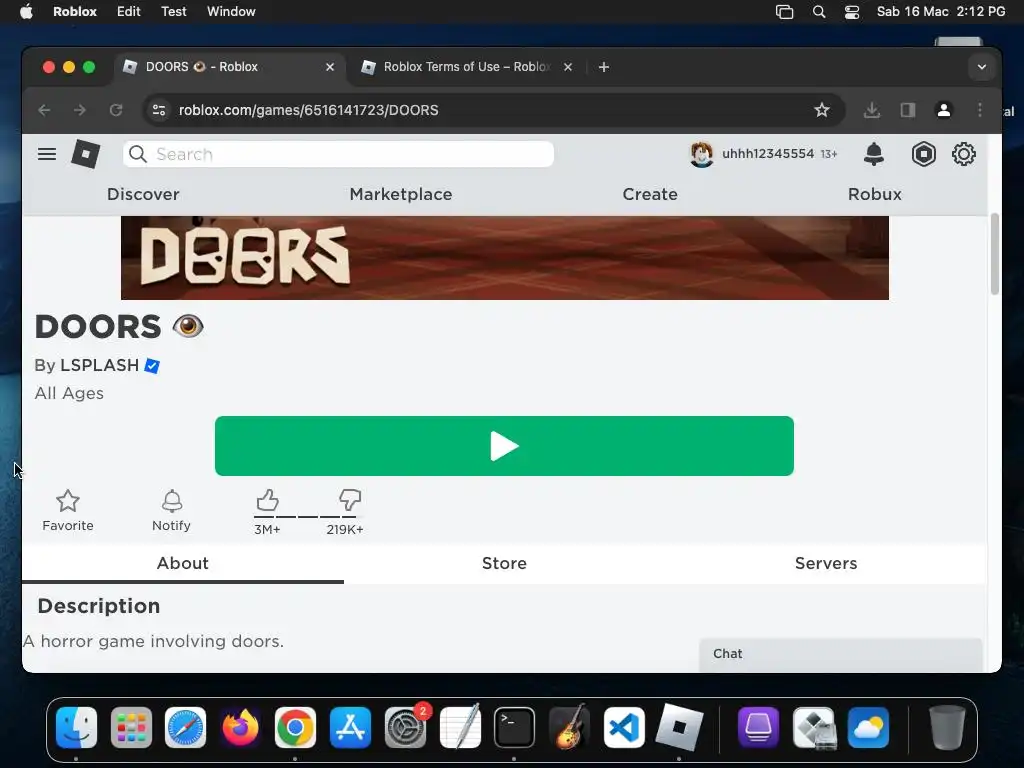Expand the Chat panel
This screenshot has width=1024, height=768.
(x=840, y=654)
